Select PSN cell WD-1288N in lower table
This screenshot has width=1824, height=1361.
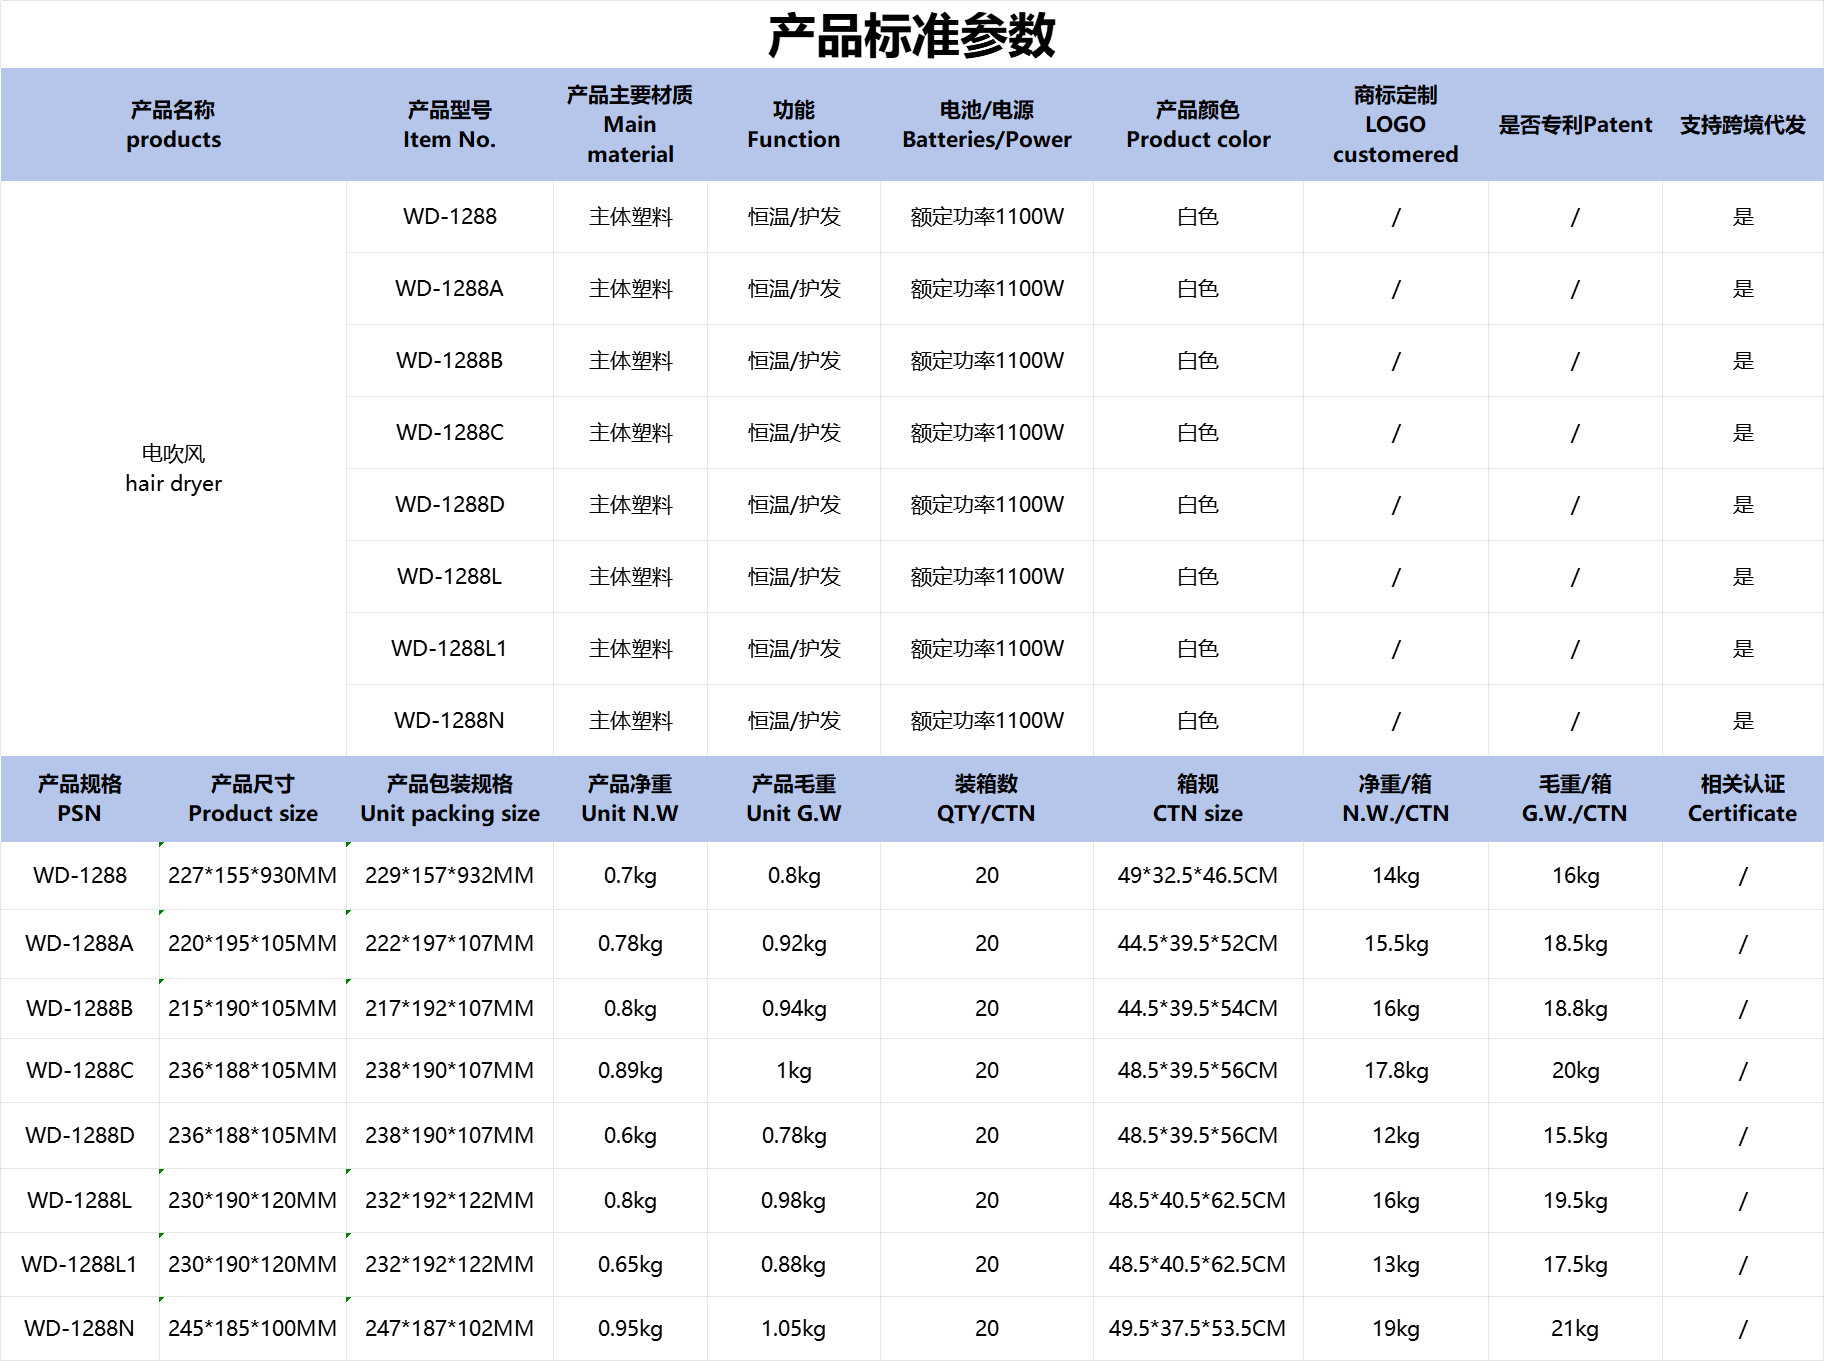point(80,1329)
